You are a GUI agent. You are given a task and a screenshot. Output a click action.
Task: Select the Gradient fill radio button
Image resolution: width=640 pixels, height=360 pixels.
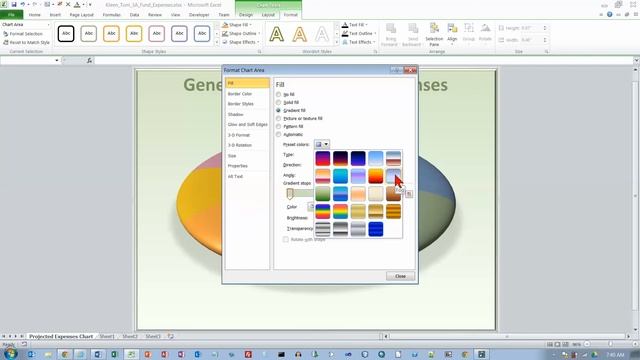279,110
